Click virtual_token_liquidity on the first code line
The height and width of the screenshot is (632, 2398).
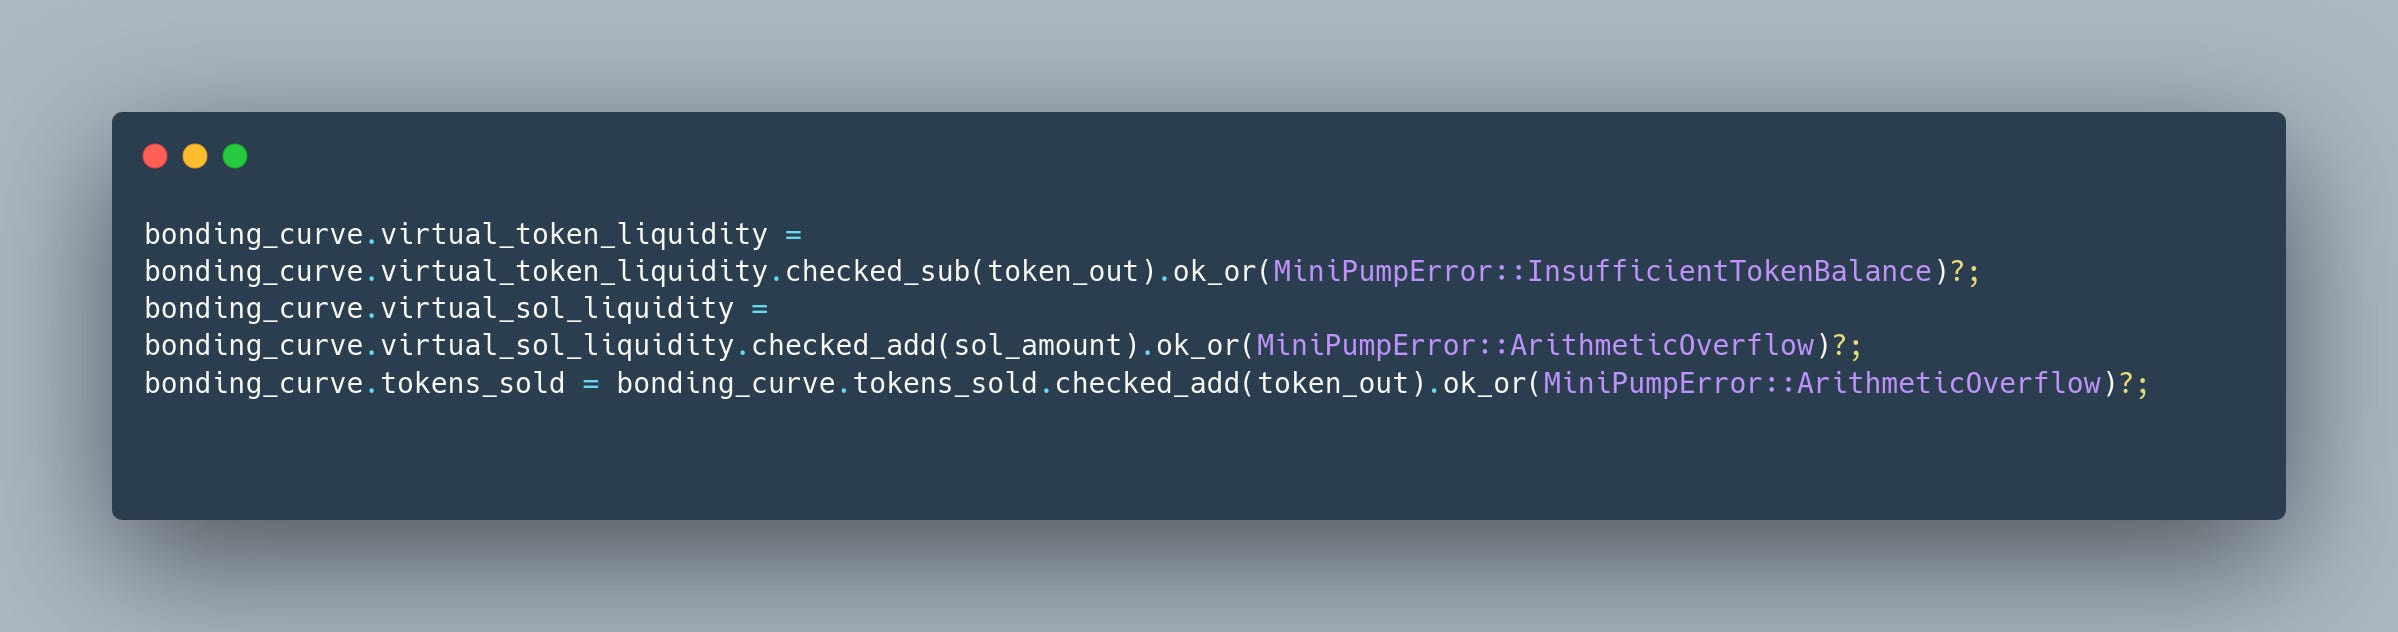tap(574, 234)
